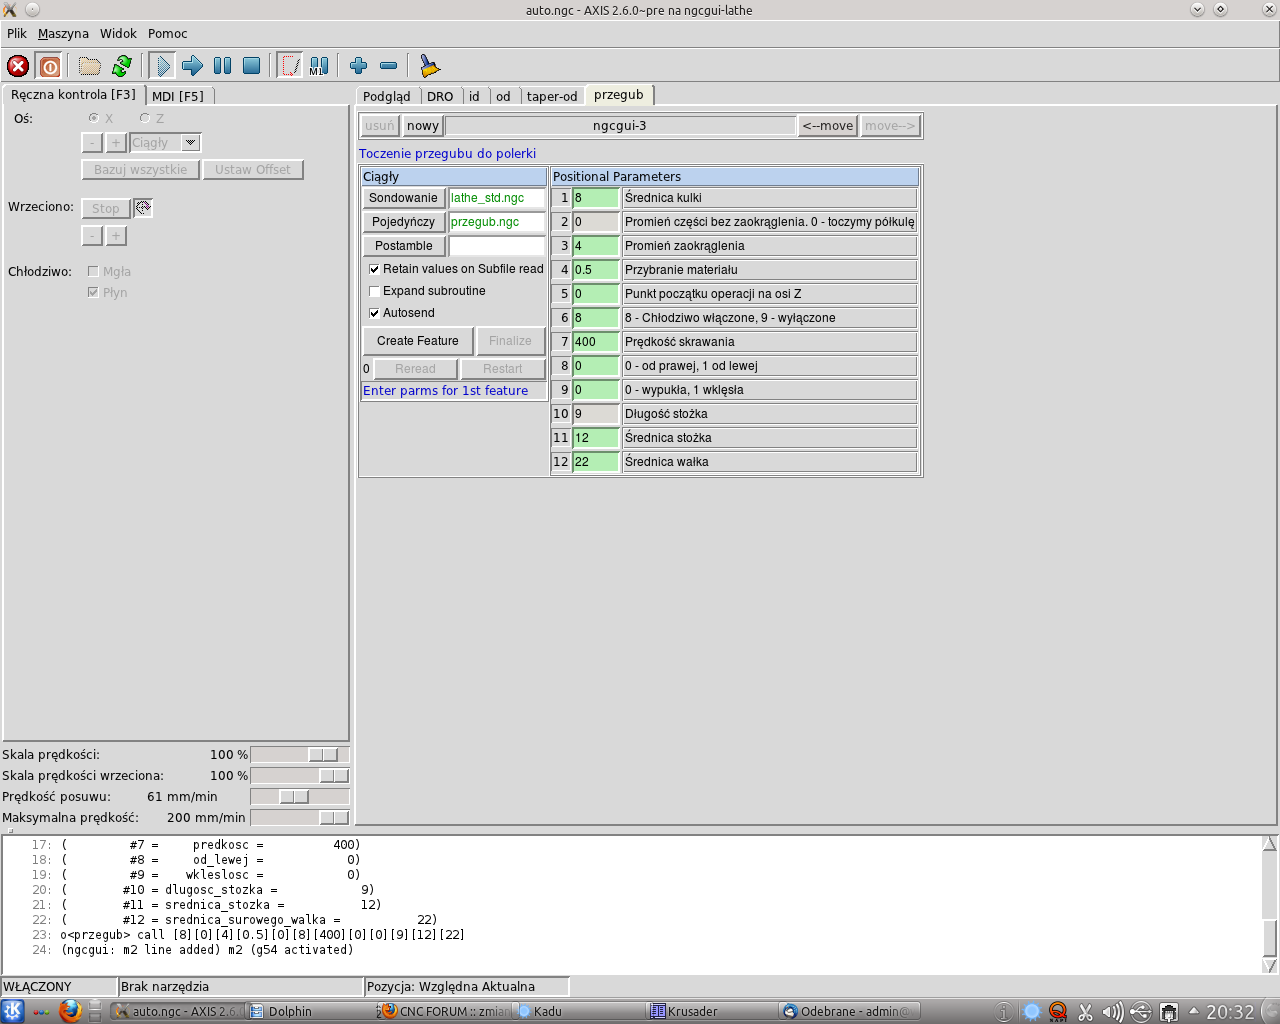1280x1024 pixels.
Task: Launch Firefox from the panel
Action: point(69,1011)
